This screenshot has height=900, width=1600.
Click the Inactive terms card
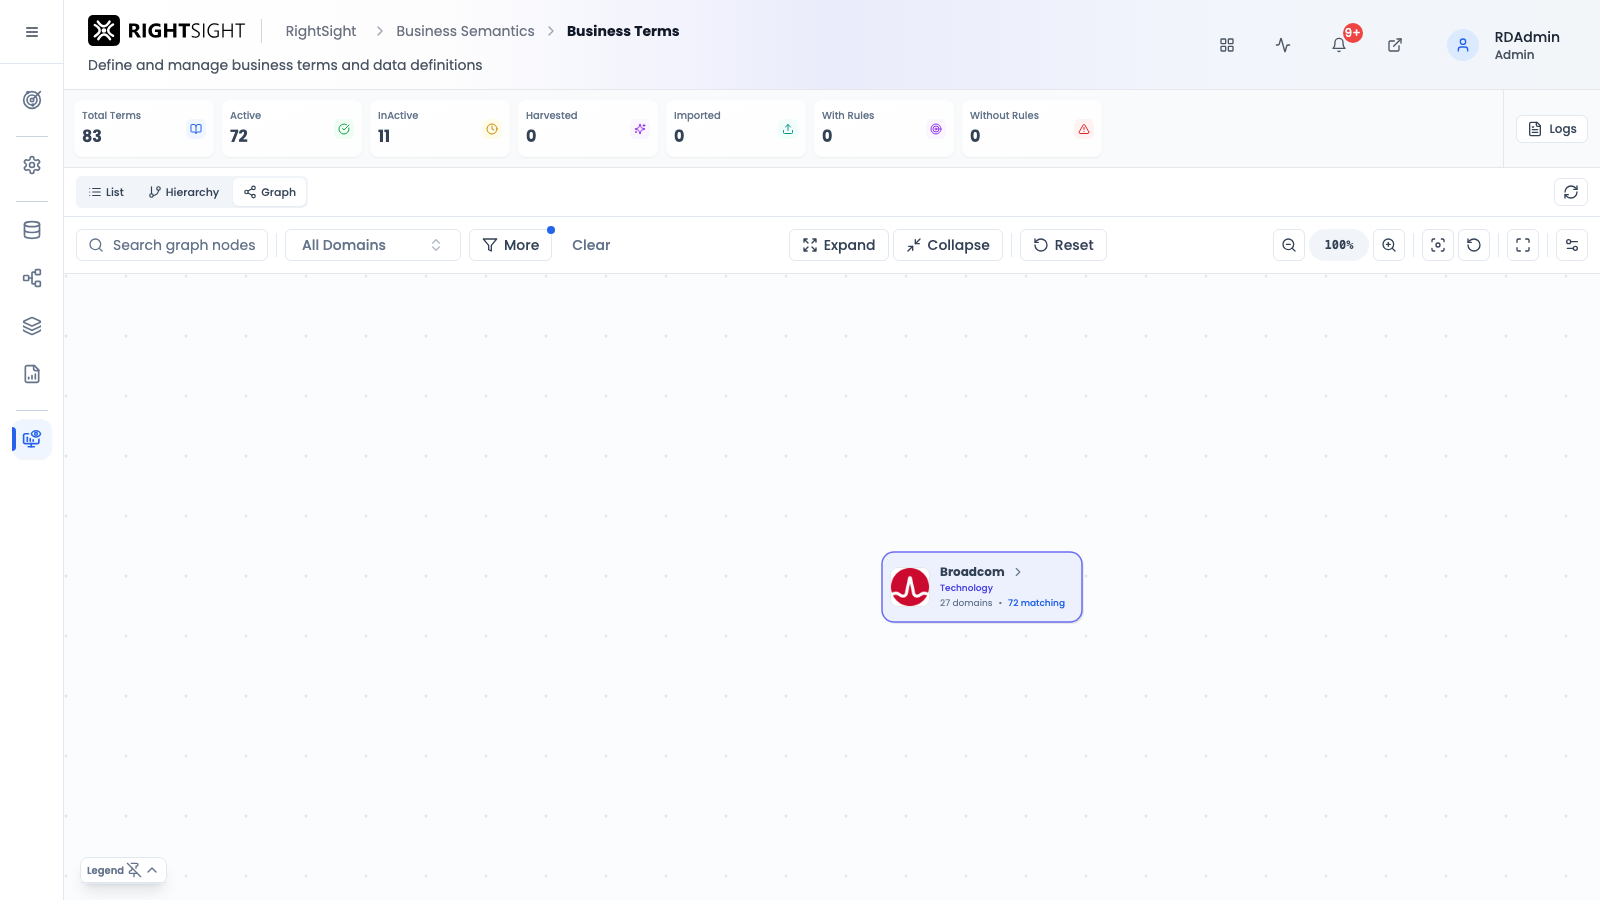pyautogui.click(x=439, y=128)
